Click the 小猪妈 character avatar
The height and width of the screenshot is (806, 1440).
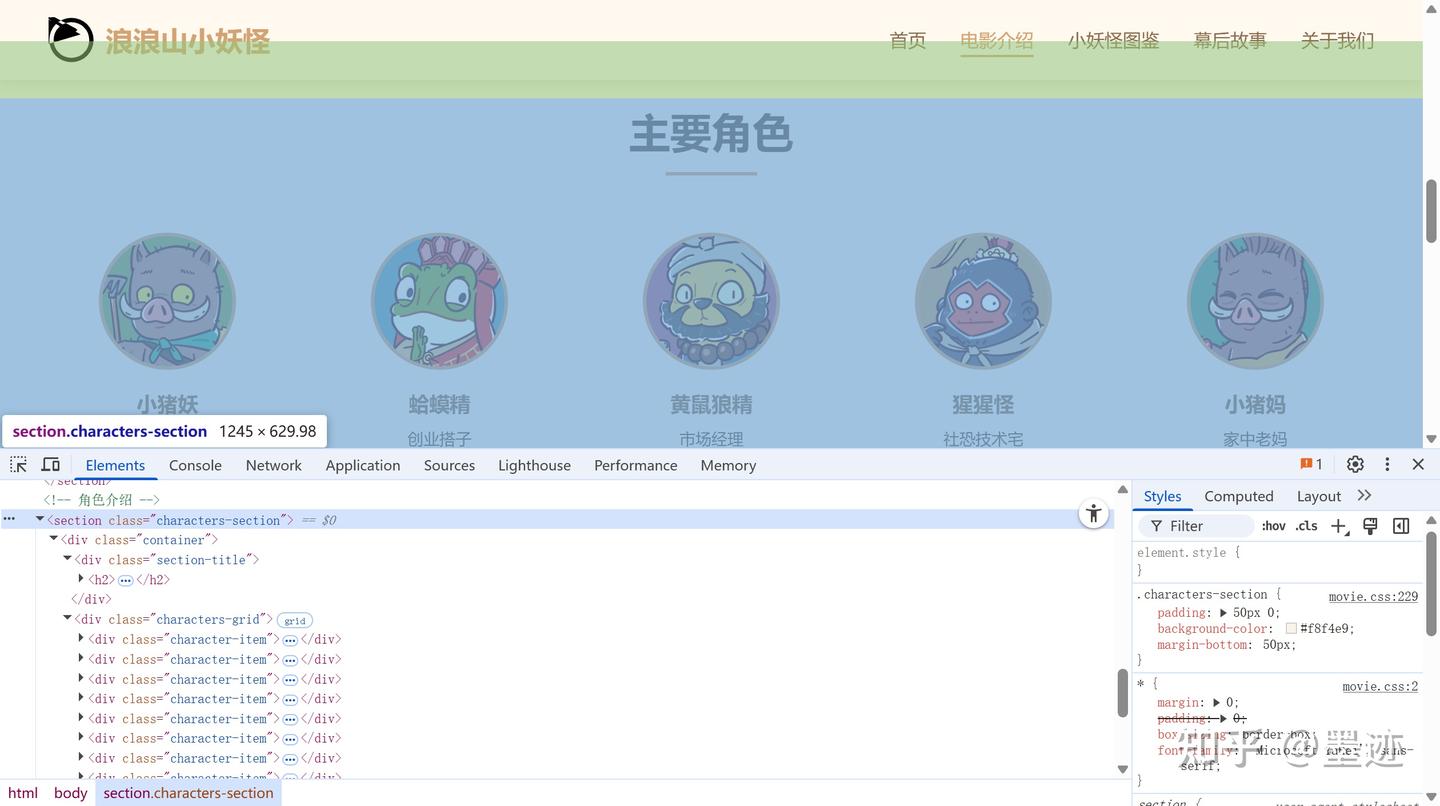[x=1255, y=302]
